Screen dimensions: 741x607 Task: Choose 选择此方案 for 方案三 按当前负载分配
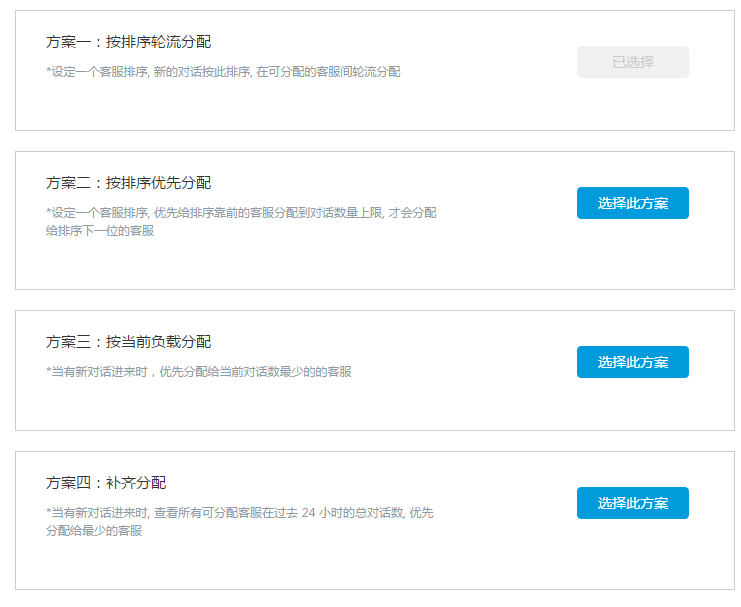tap(632, 362)
